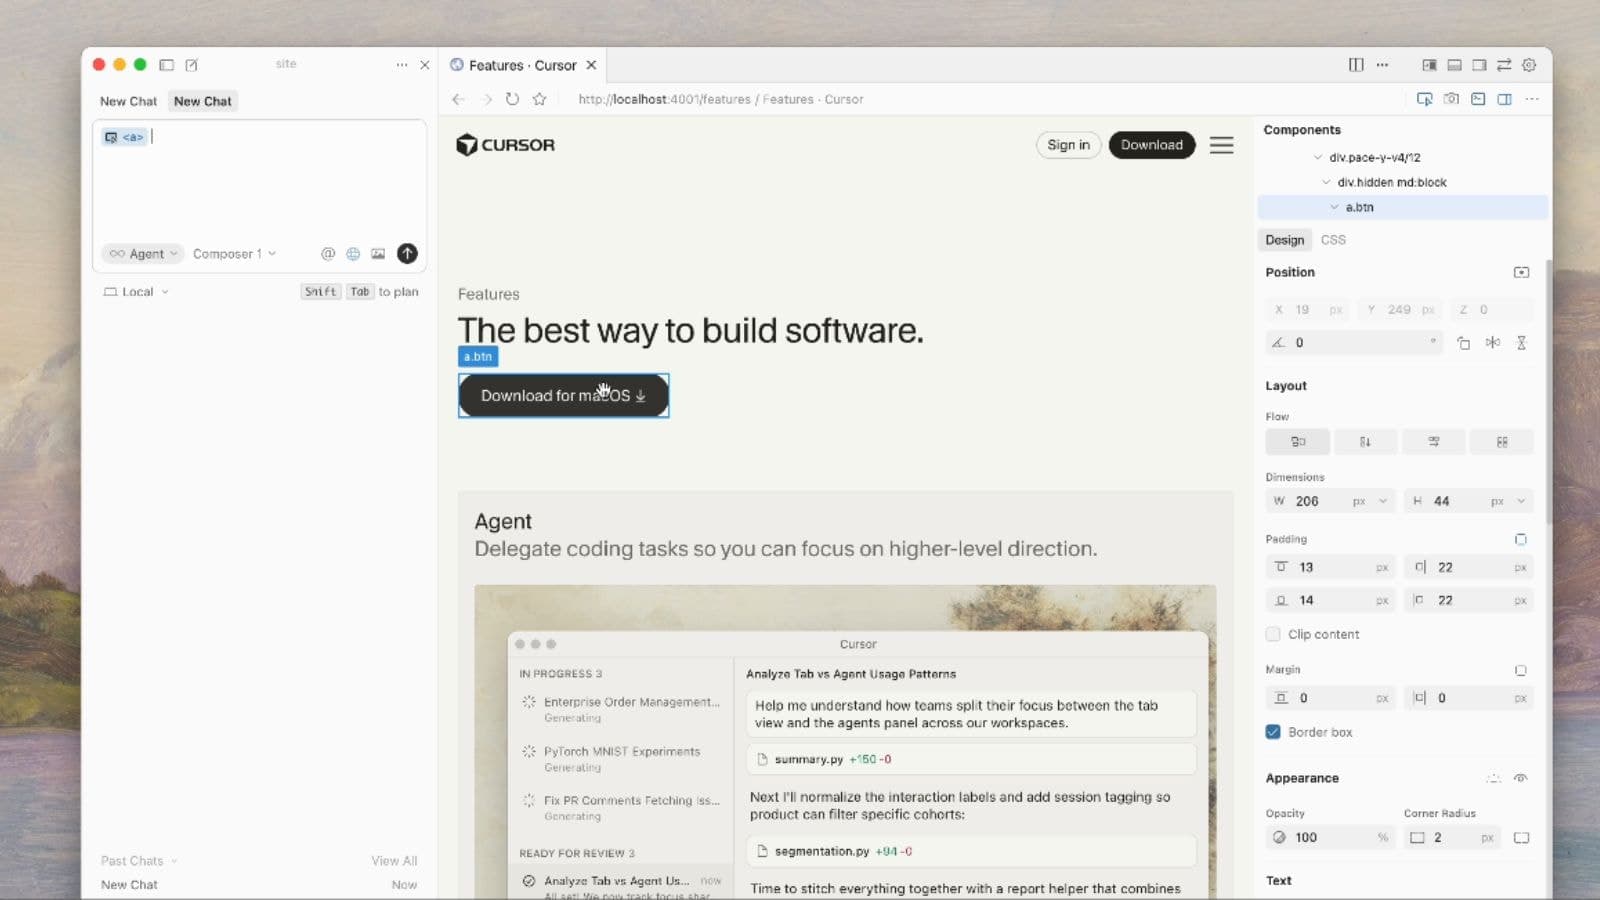Enable the Clip content checkbox
Screen dimensions: 1600x900
(1273, 634)
